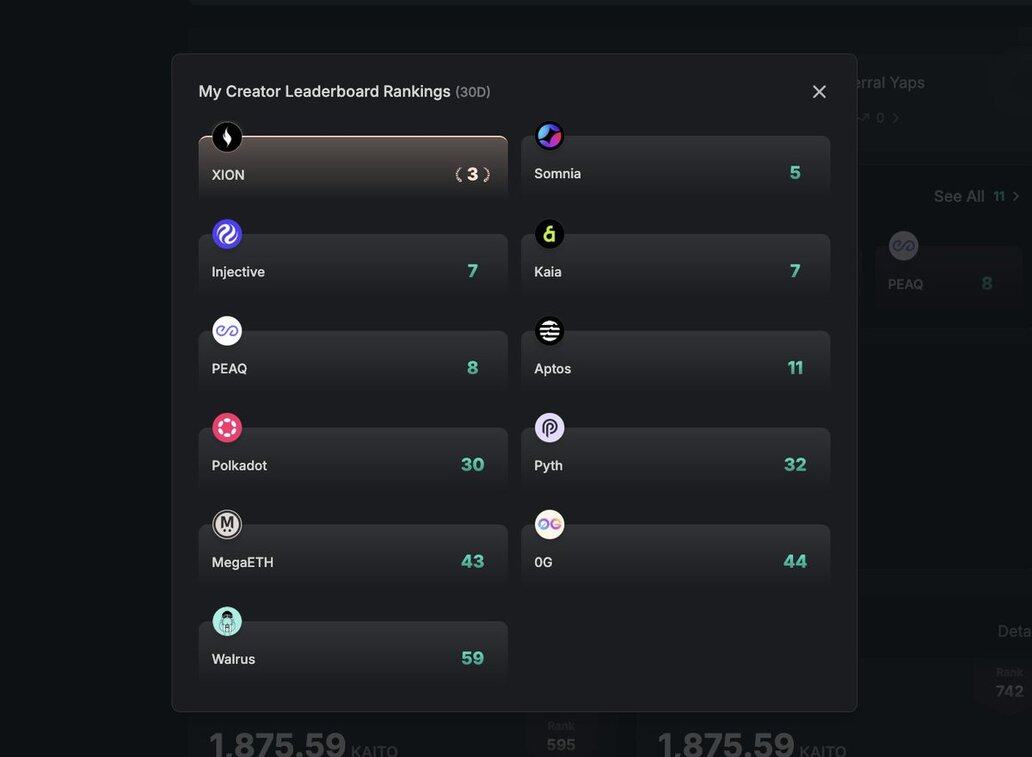
Task: Open the Referral Yaps arrow chevron
Action: [x=895, y=118]
